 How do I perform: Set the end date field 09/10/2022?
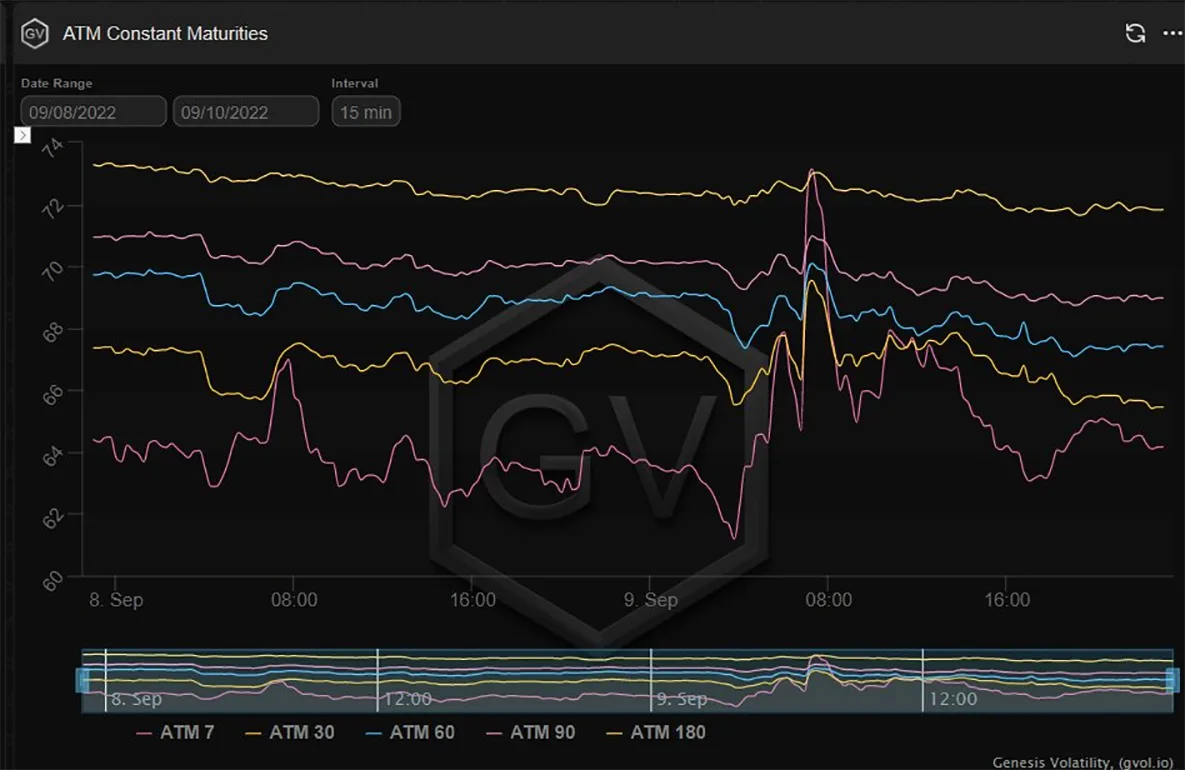click(x=246, y=112)
